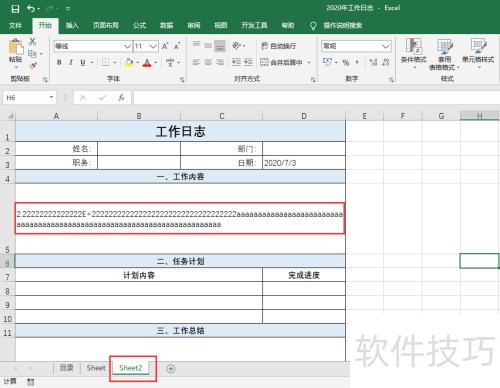Click the Save icon in title bar
Screen dimensions: 500x388
click(15, 9)
